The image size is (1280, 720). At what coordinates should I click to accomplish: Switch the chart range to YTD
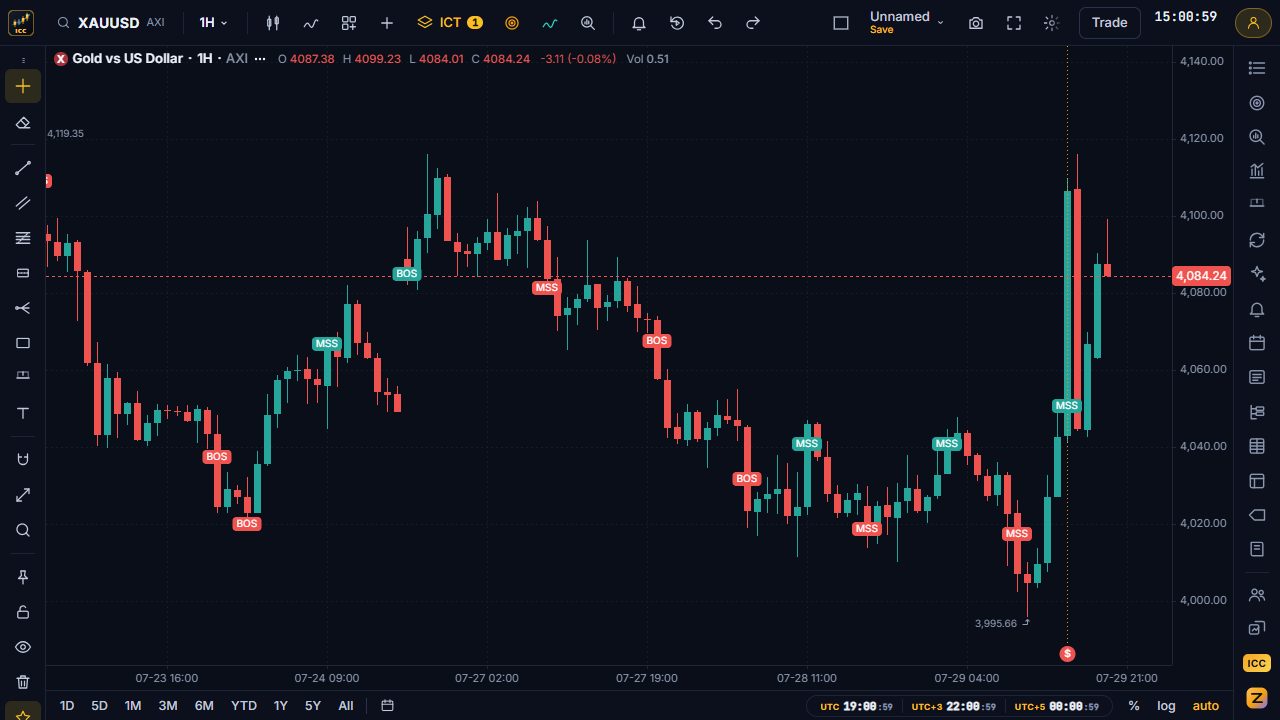point(244,705)
